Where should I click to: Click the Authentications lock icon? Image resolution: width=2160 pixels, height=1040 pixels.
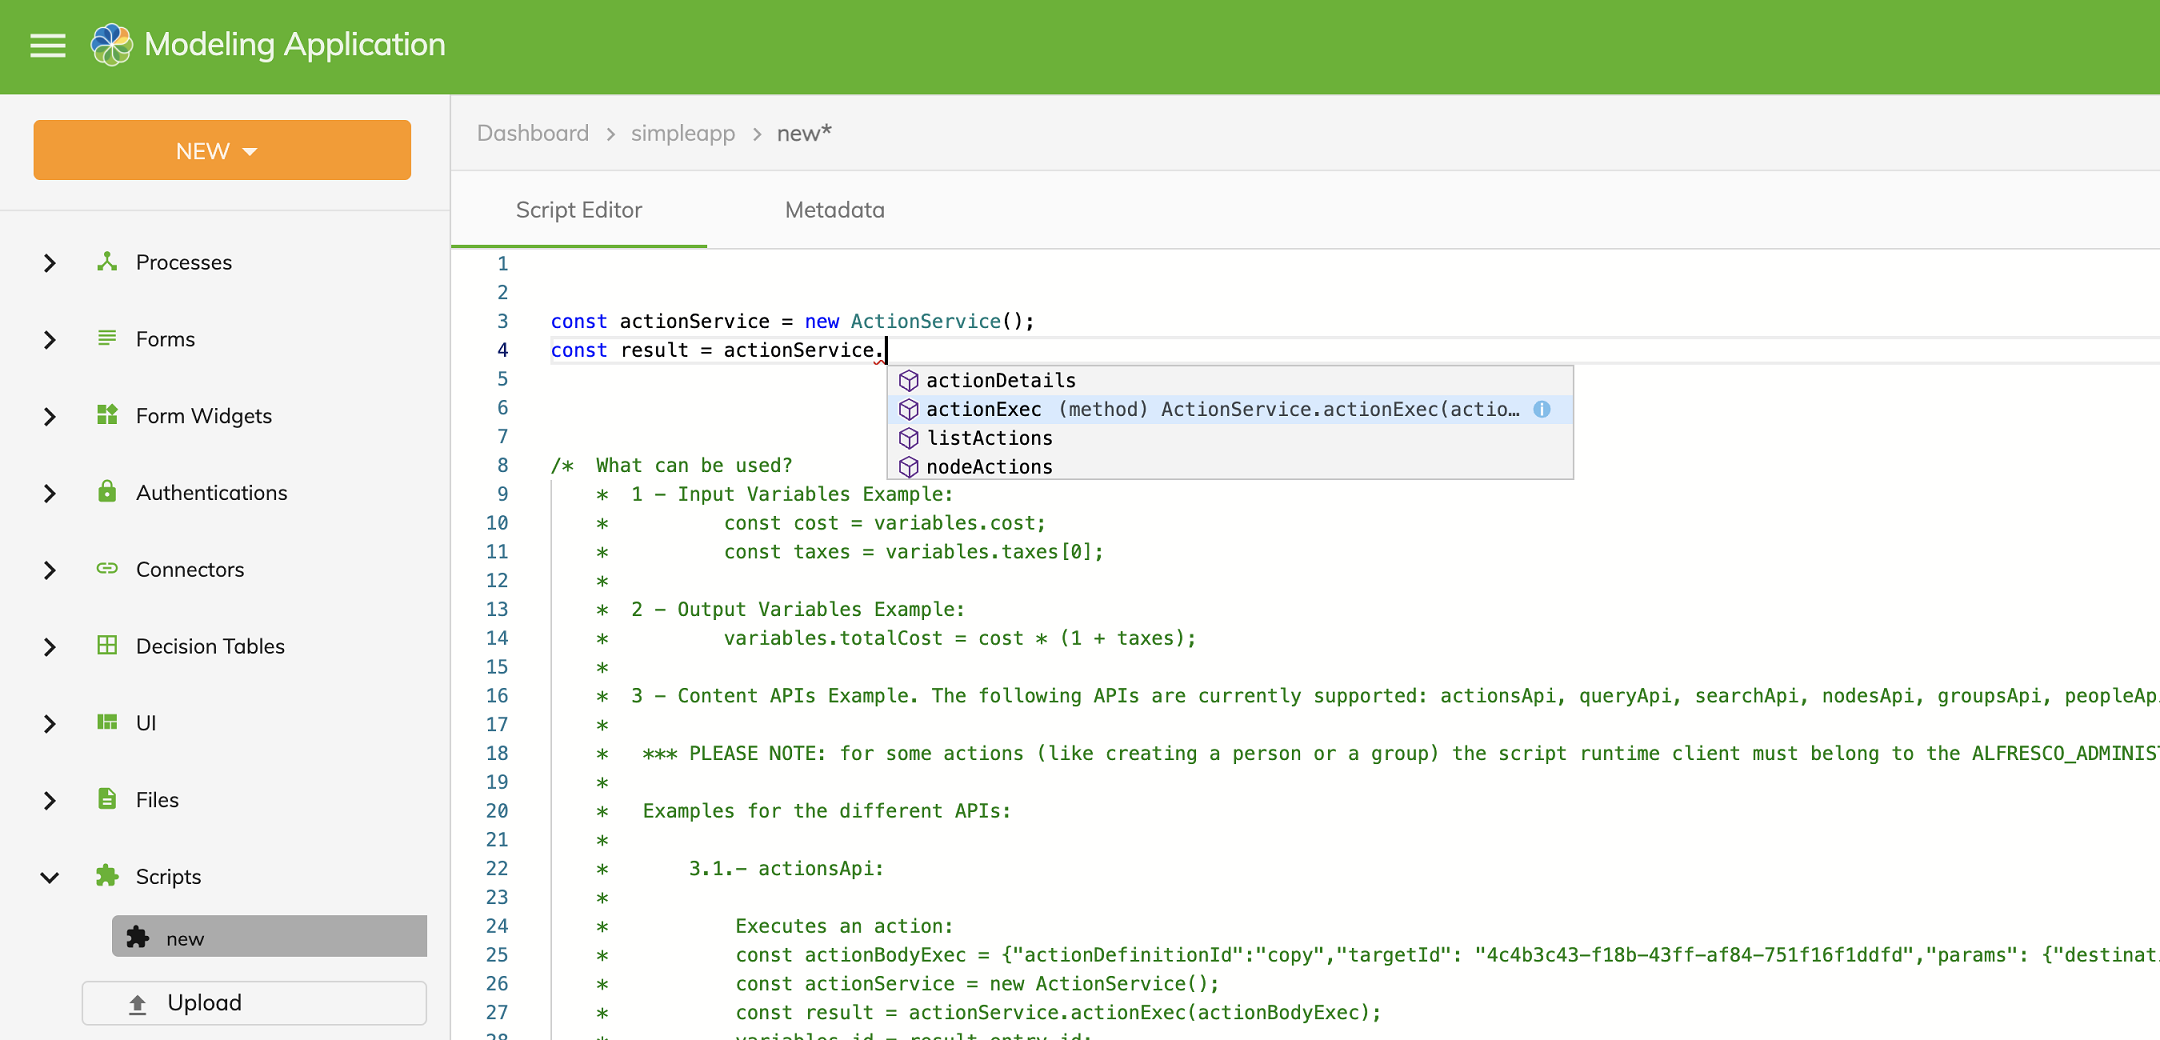click(x=107, y=492)
